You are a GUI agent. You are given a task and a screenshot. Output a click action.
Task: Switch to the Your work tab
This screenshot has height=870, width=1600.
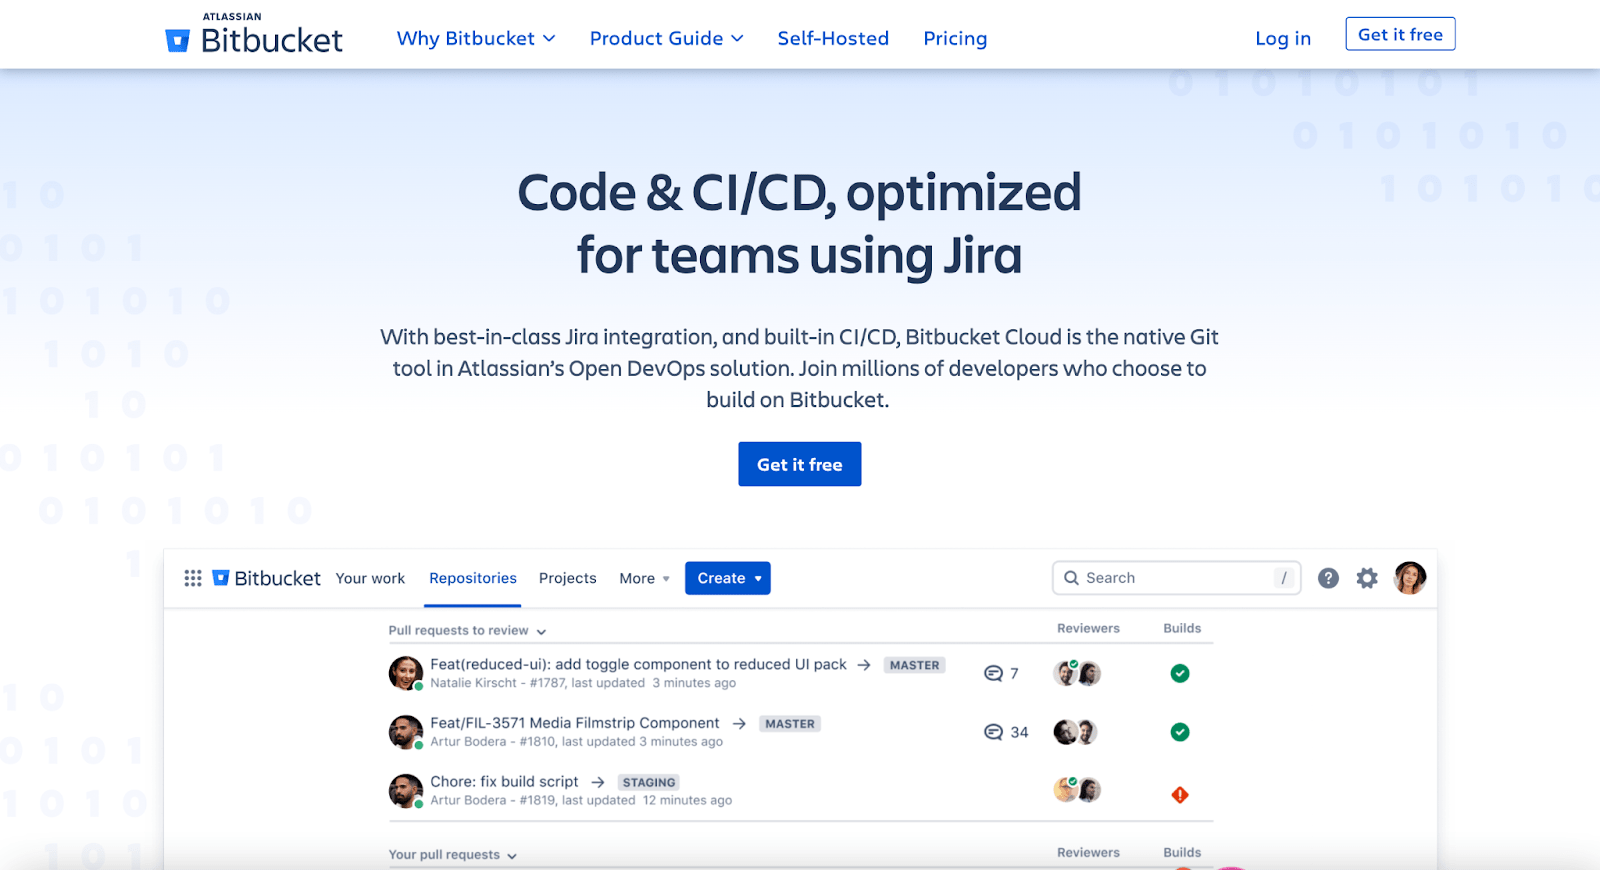[x=370, y=578]
